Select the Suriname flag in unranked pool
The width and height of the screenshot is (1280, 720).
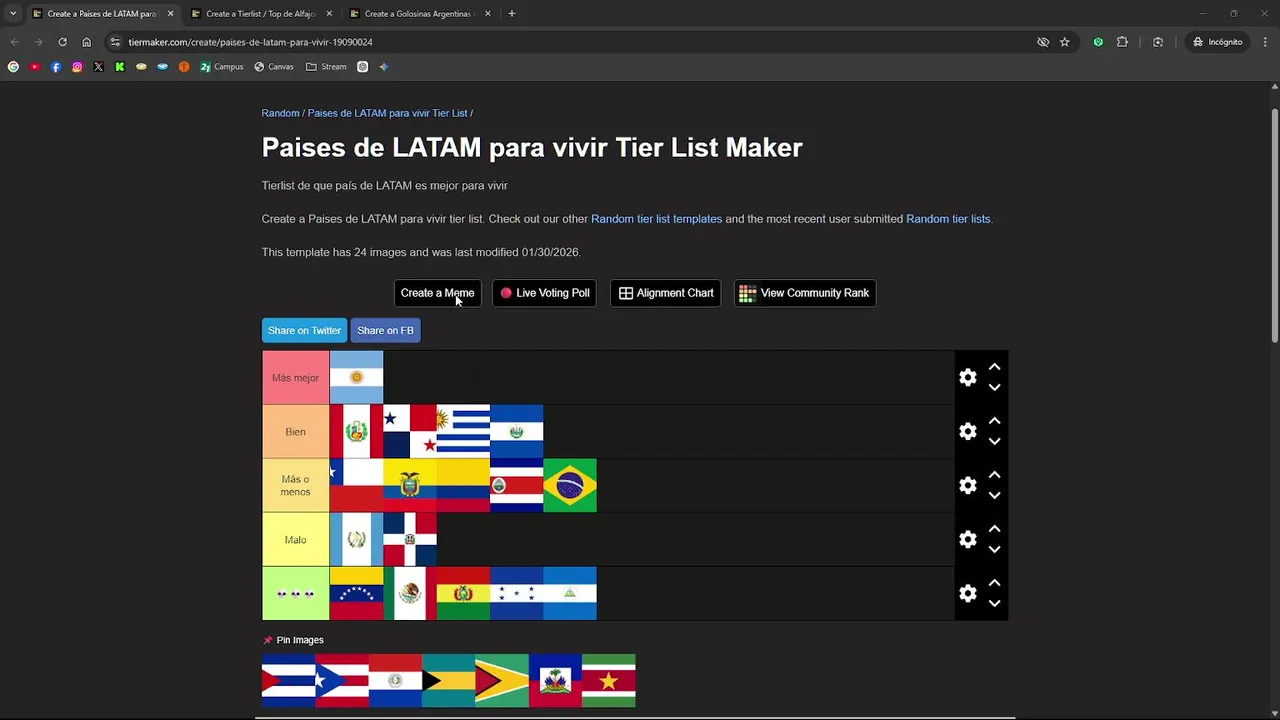(609, 681)
